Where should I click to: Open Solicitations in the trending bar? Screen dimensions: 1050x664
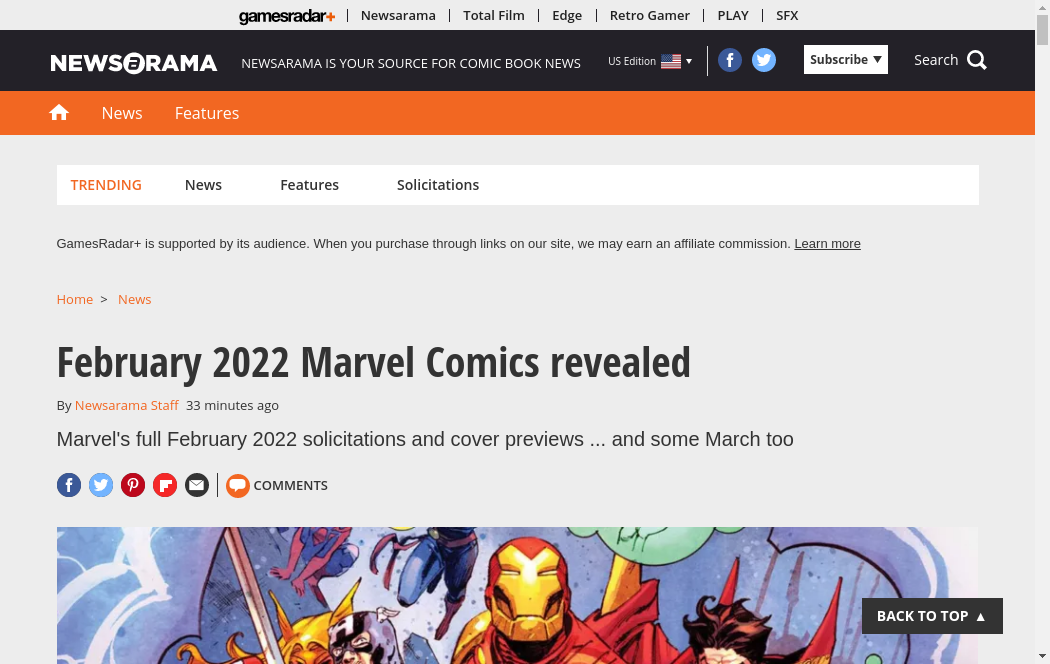(438, 185)
